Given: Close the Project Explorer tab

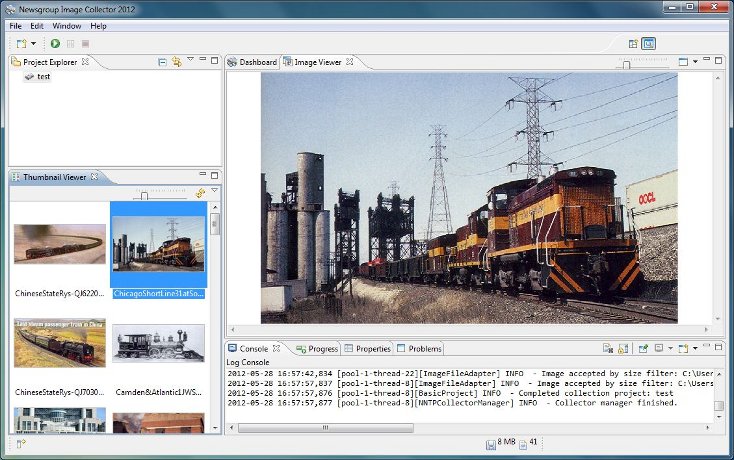Looking at the screenshot, I should click(85, 61).
